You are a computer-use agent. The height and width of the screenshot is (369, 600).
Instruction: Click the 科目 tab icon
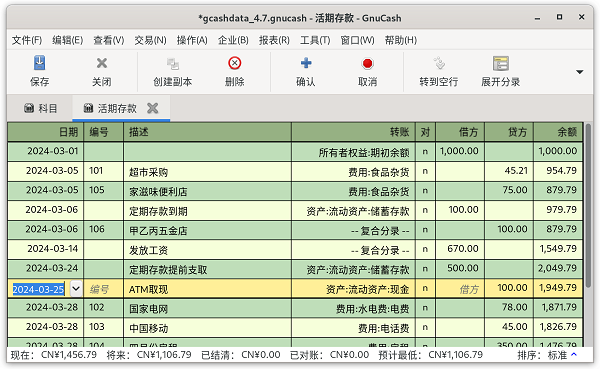29,108
